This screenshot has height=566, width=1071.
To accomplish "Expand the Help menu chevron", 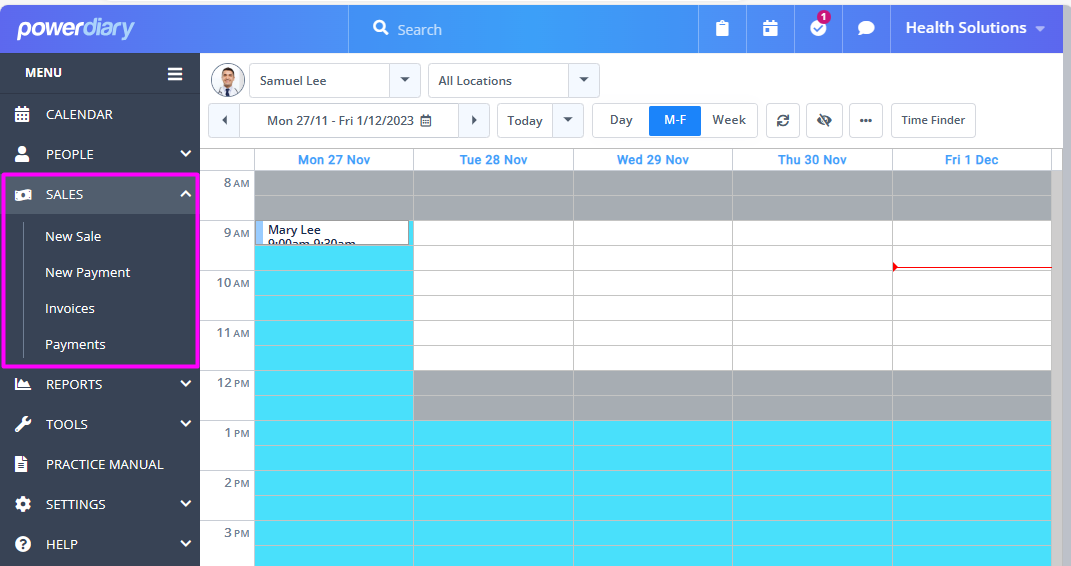I will point(185,543).
